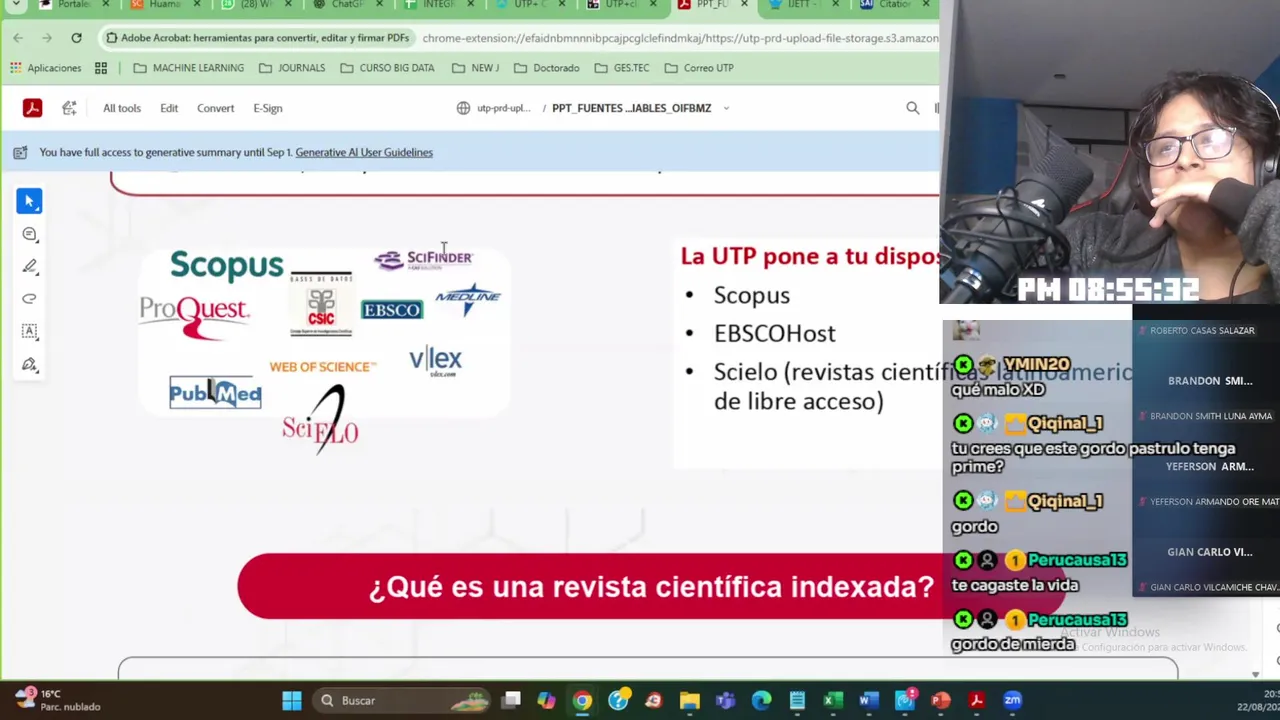Screen dimensions: 1280x720
Task: Close the active PPT_FU browser tab
Action: point(744,5)
